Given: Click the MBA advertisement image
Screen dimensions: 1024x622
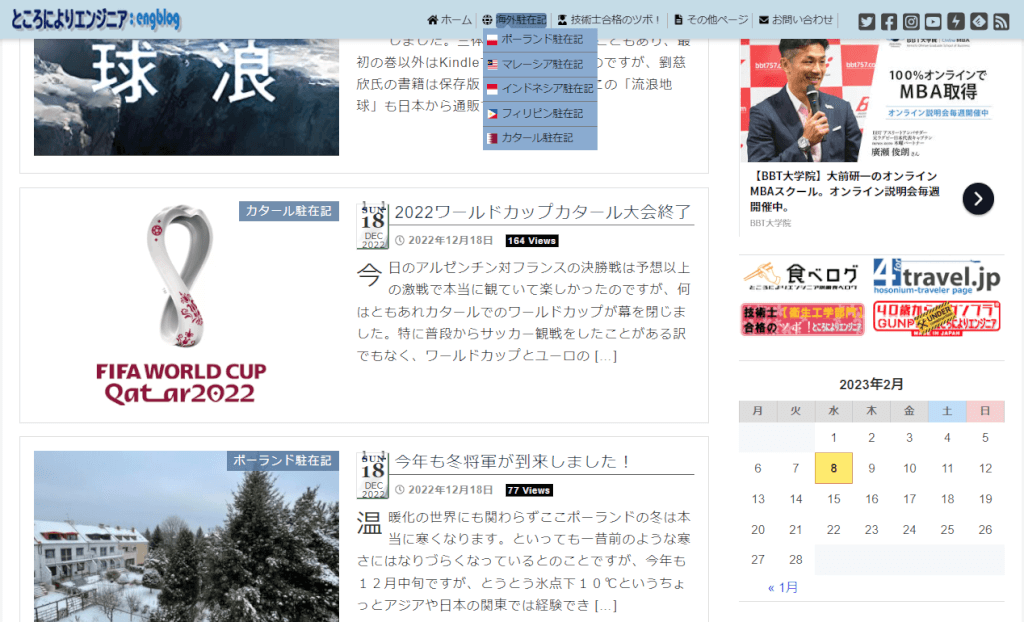Looking at the screenshot, I should [x=872, y=101].
